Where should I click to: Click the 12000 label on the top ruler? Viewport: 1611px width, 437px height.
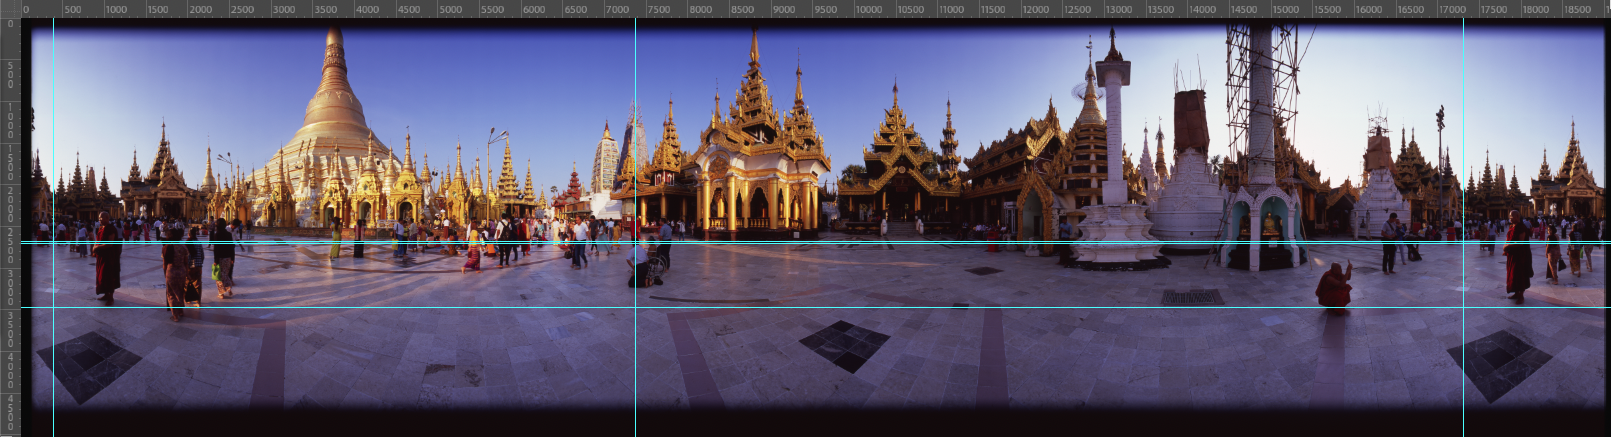[1036, 9]
